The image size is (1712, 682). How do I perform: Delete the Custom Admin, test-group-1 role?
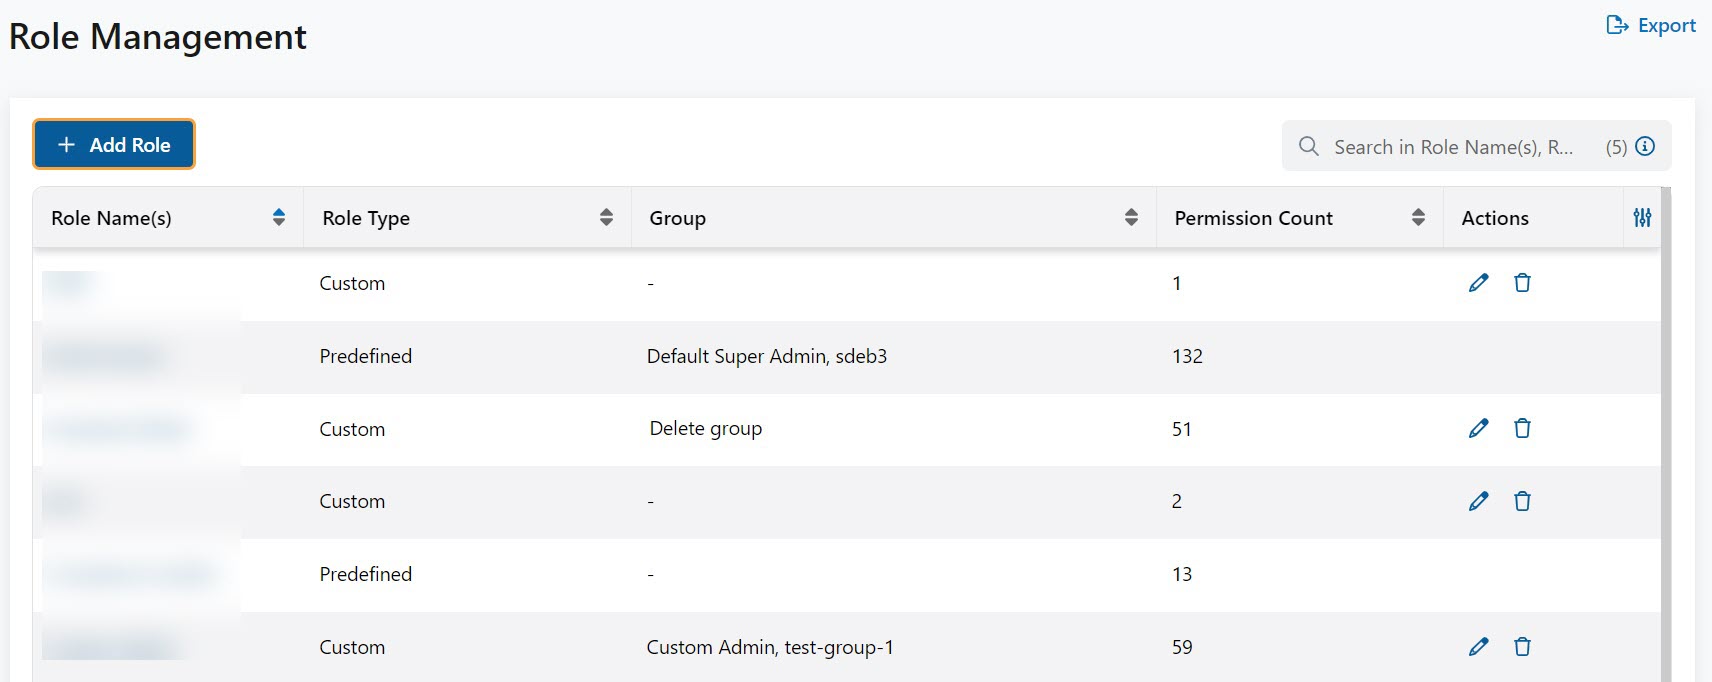click(x=1522, y=647)
